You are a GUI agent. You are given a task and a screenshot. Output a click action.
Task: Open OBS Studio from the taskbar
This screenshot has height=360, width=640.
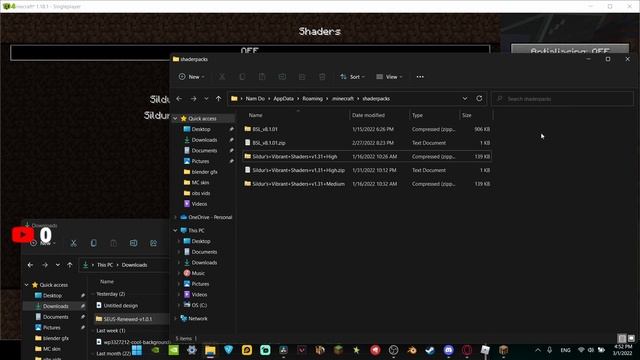(x=393, y=350)
